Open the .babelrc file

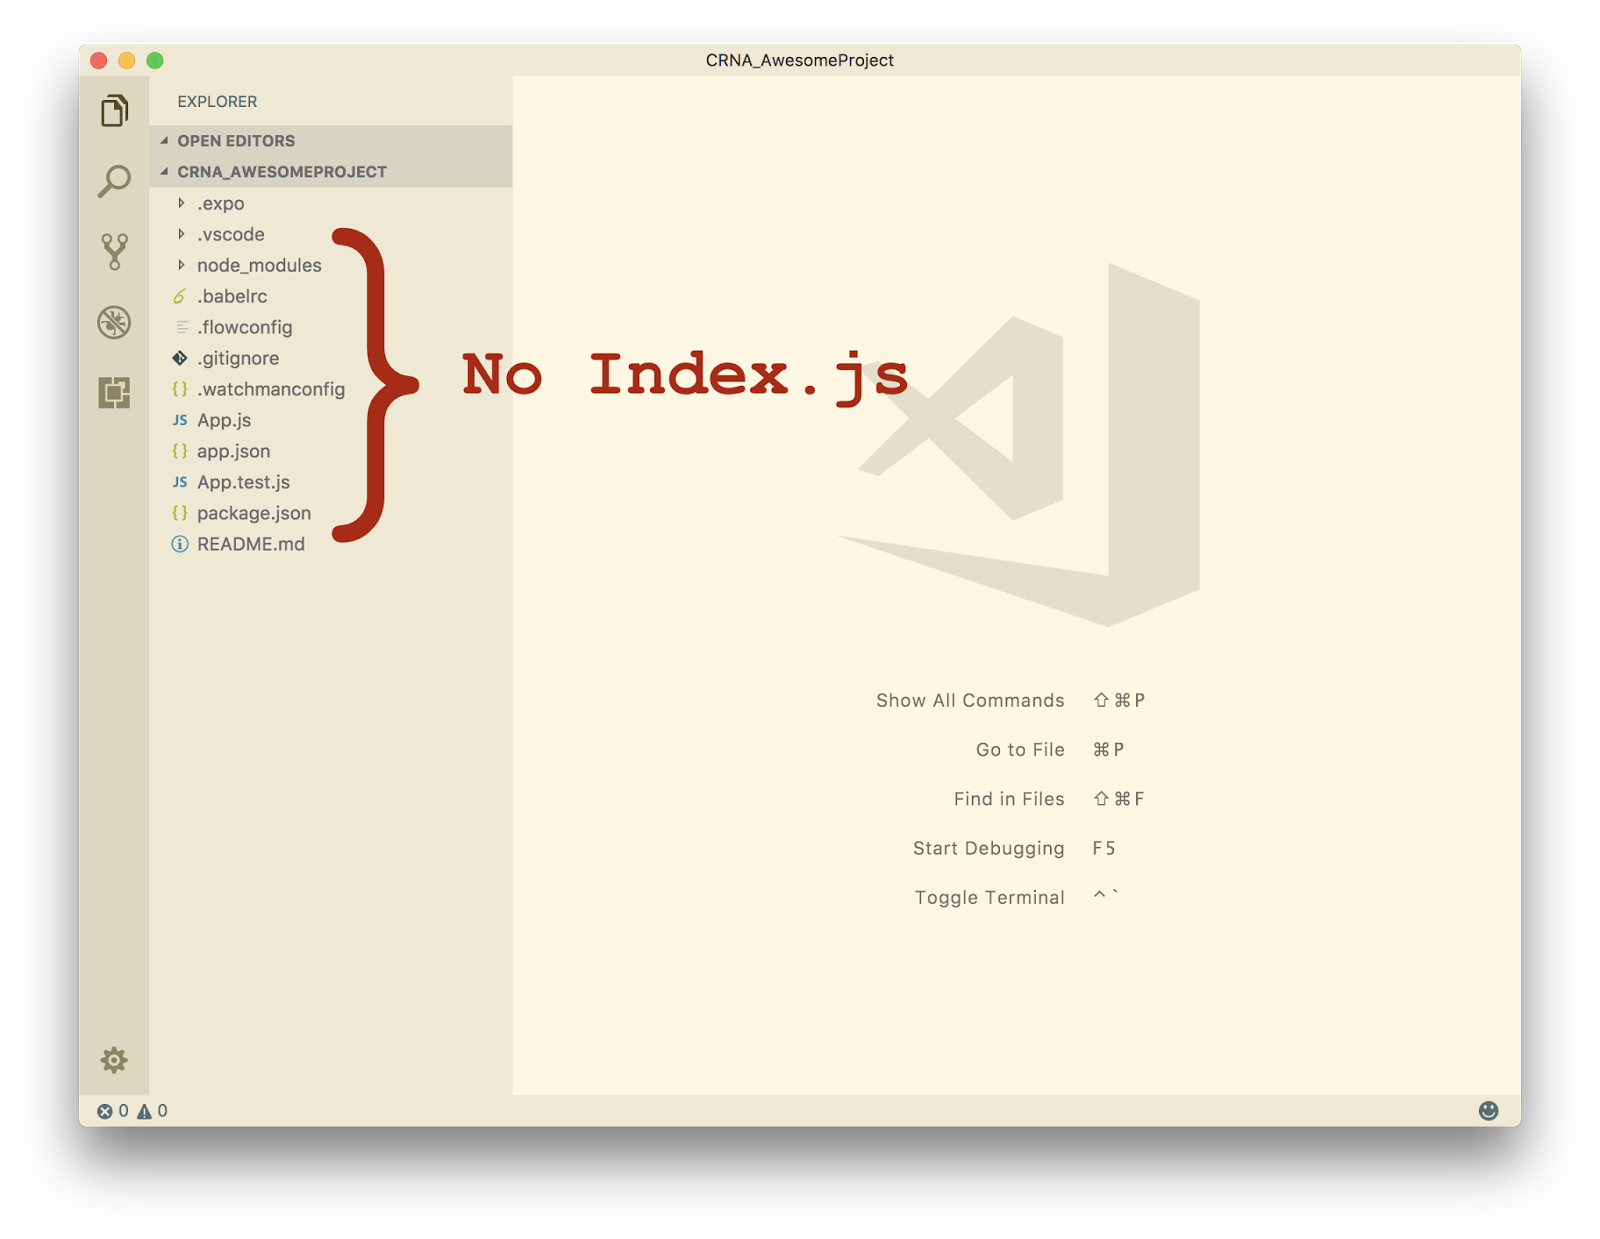(x=331, y=296)
